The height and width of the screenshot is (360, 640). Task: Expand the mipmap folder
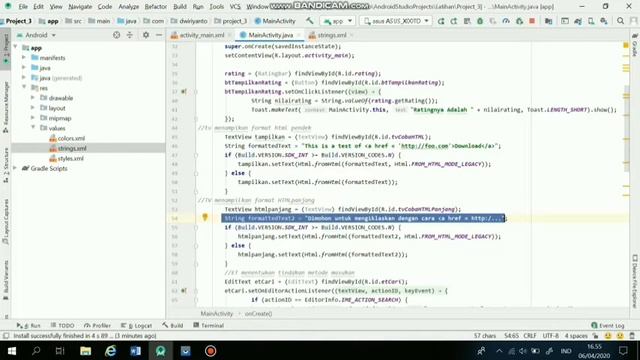click(x=33, y=118)
